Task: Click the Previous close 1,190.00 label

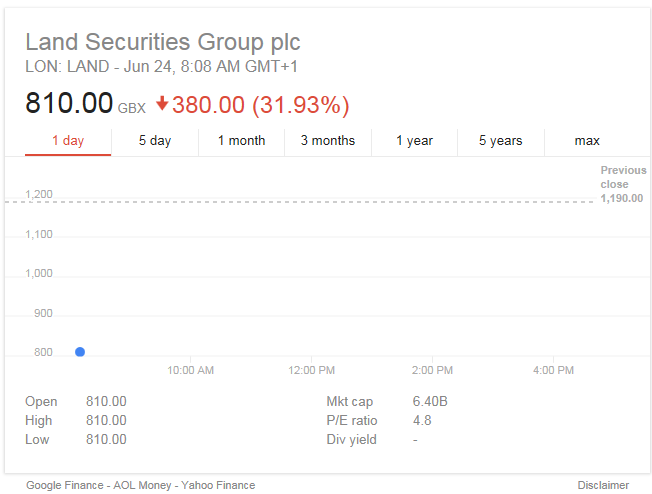Action: [x=623, y=184]
